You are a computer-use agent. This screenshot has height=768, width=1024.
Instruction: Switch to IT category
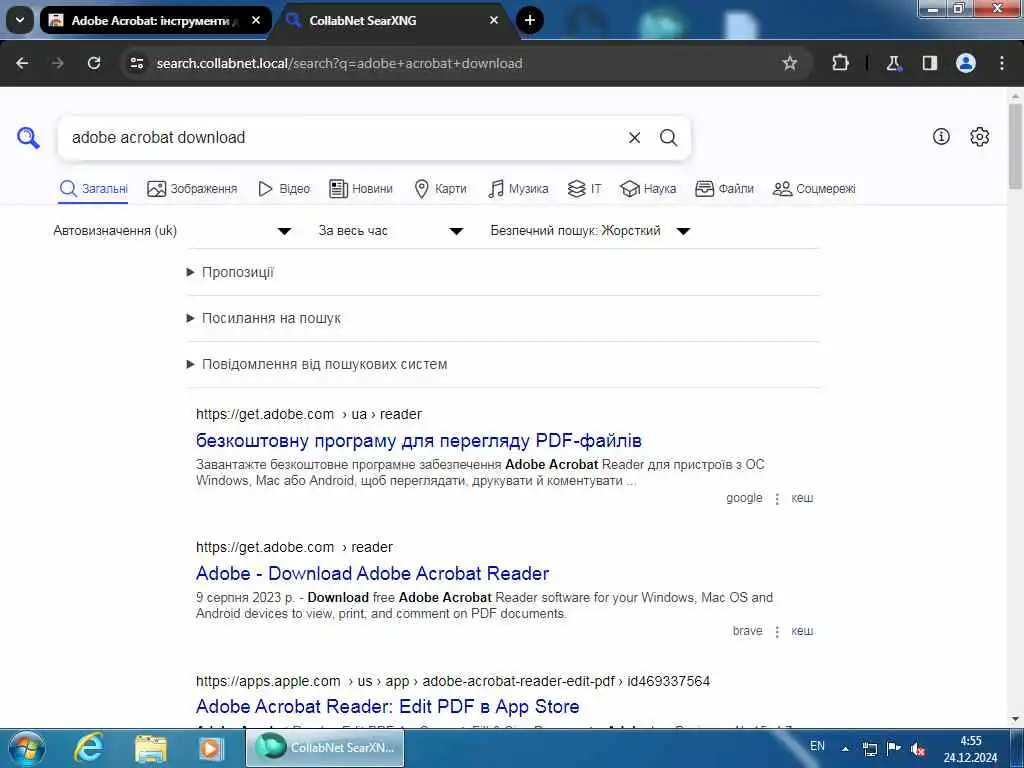584,189
